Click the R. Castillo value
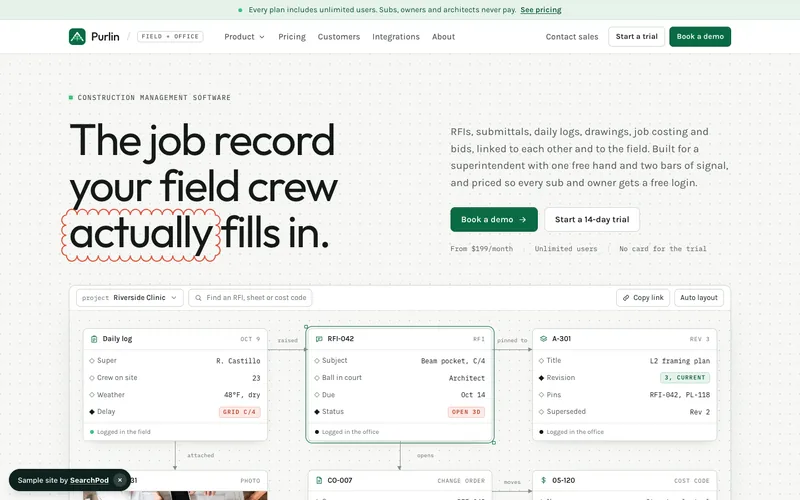800x500 pixels. tap(238, 361)
